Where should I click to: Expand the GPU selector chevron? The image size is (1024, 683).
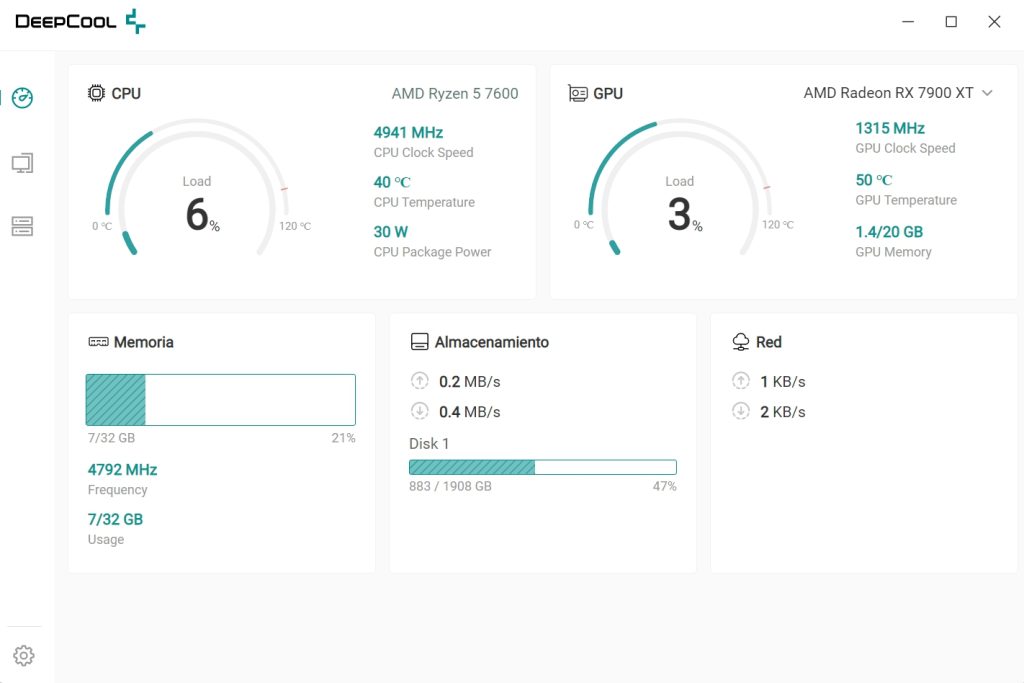987,93
